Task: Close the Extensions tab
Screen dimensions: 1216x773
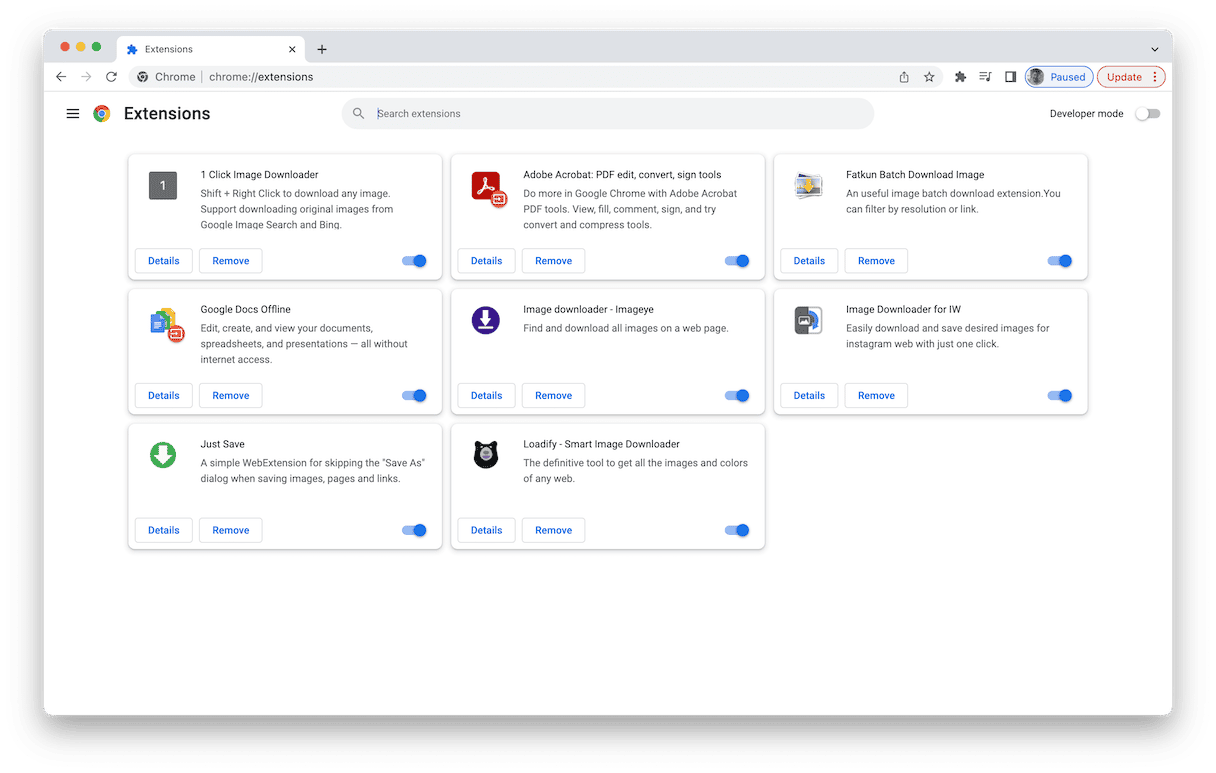Action: 293,49
